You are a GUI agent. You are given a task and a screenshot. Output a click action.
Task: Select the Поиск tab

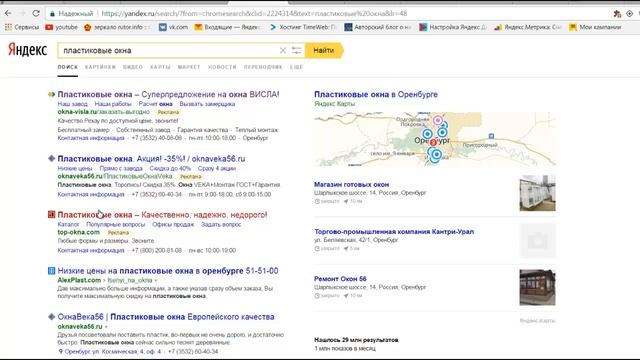(x=67, y=67)
